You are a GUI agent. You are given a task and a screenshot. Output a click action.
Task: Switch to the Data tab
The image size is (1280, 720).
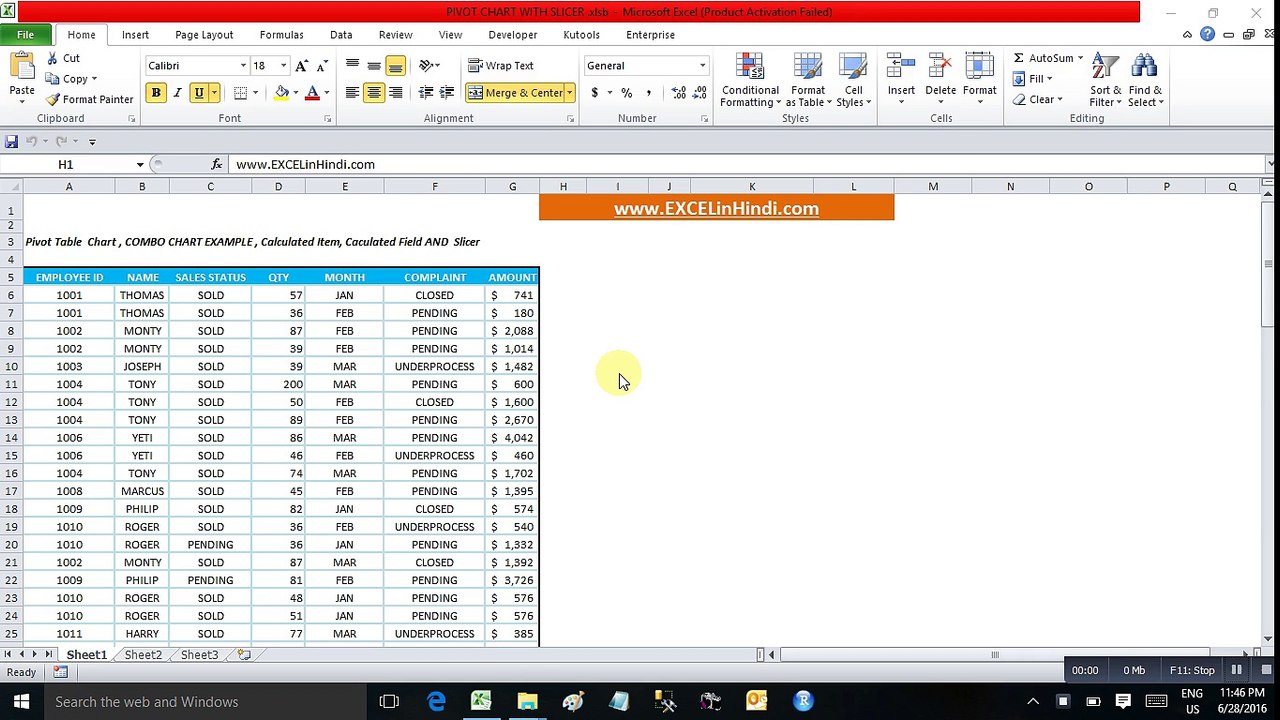[x=341, y=34]
